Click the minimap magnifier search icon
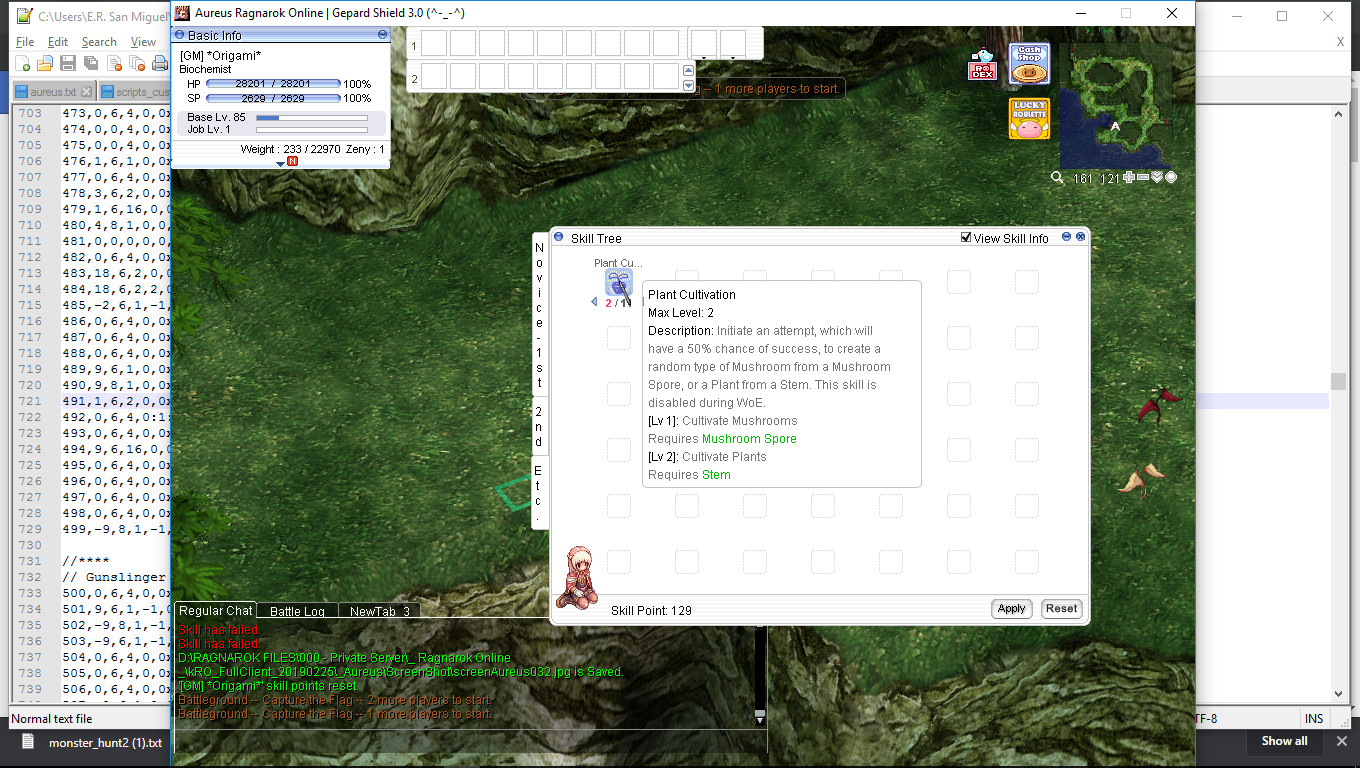 pyautogui.click(x=1057, y=178)
